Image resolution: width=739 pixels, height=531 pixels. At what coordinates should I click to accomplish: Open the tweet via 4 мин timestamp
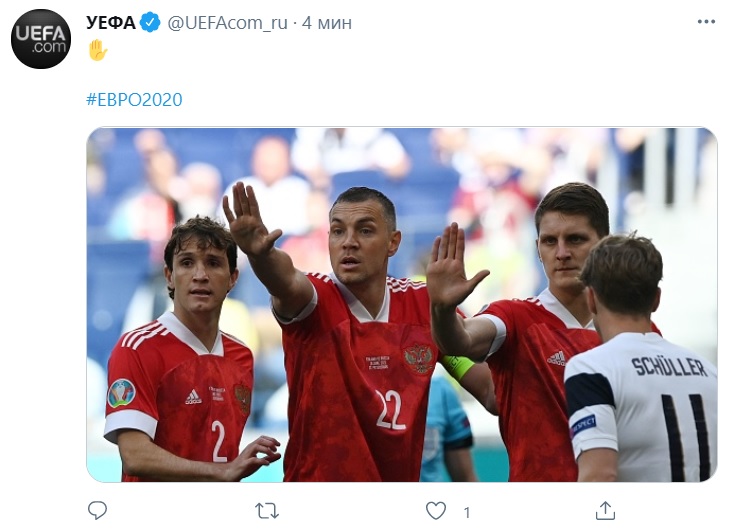(327, 23)
